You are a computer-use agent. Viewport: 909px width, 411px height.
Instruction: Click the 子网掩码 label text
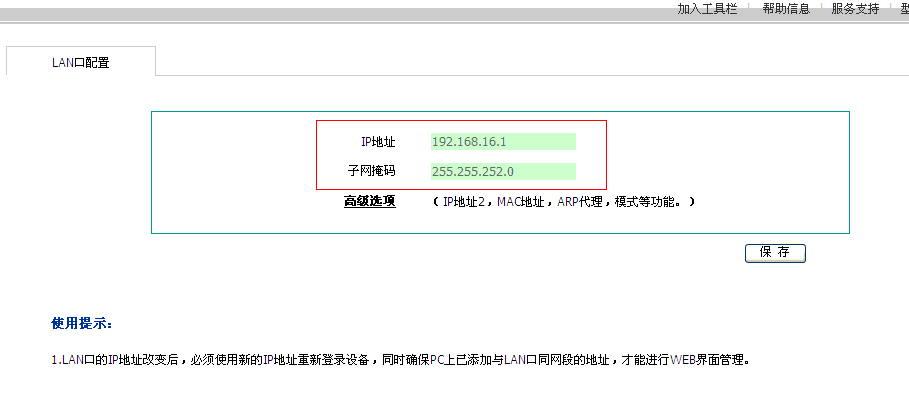pyautogui.click(x=371, y=171)
